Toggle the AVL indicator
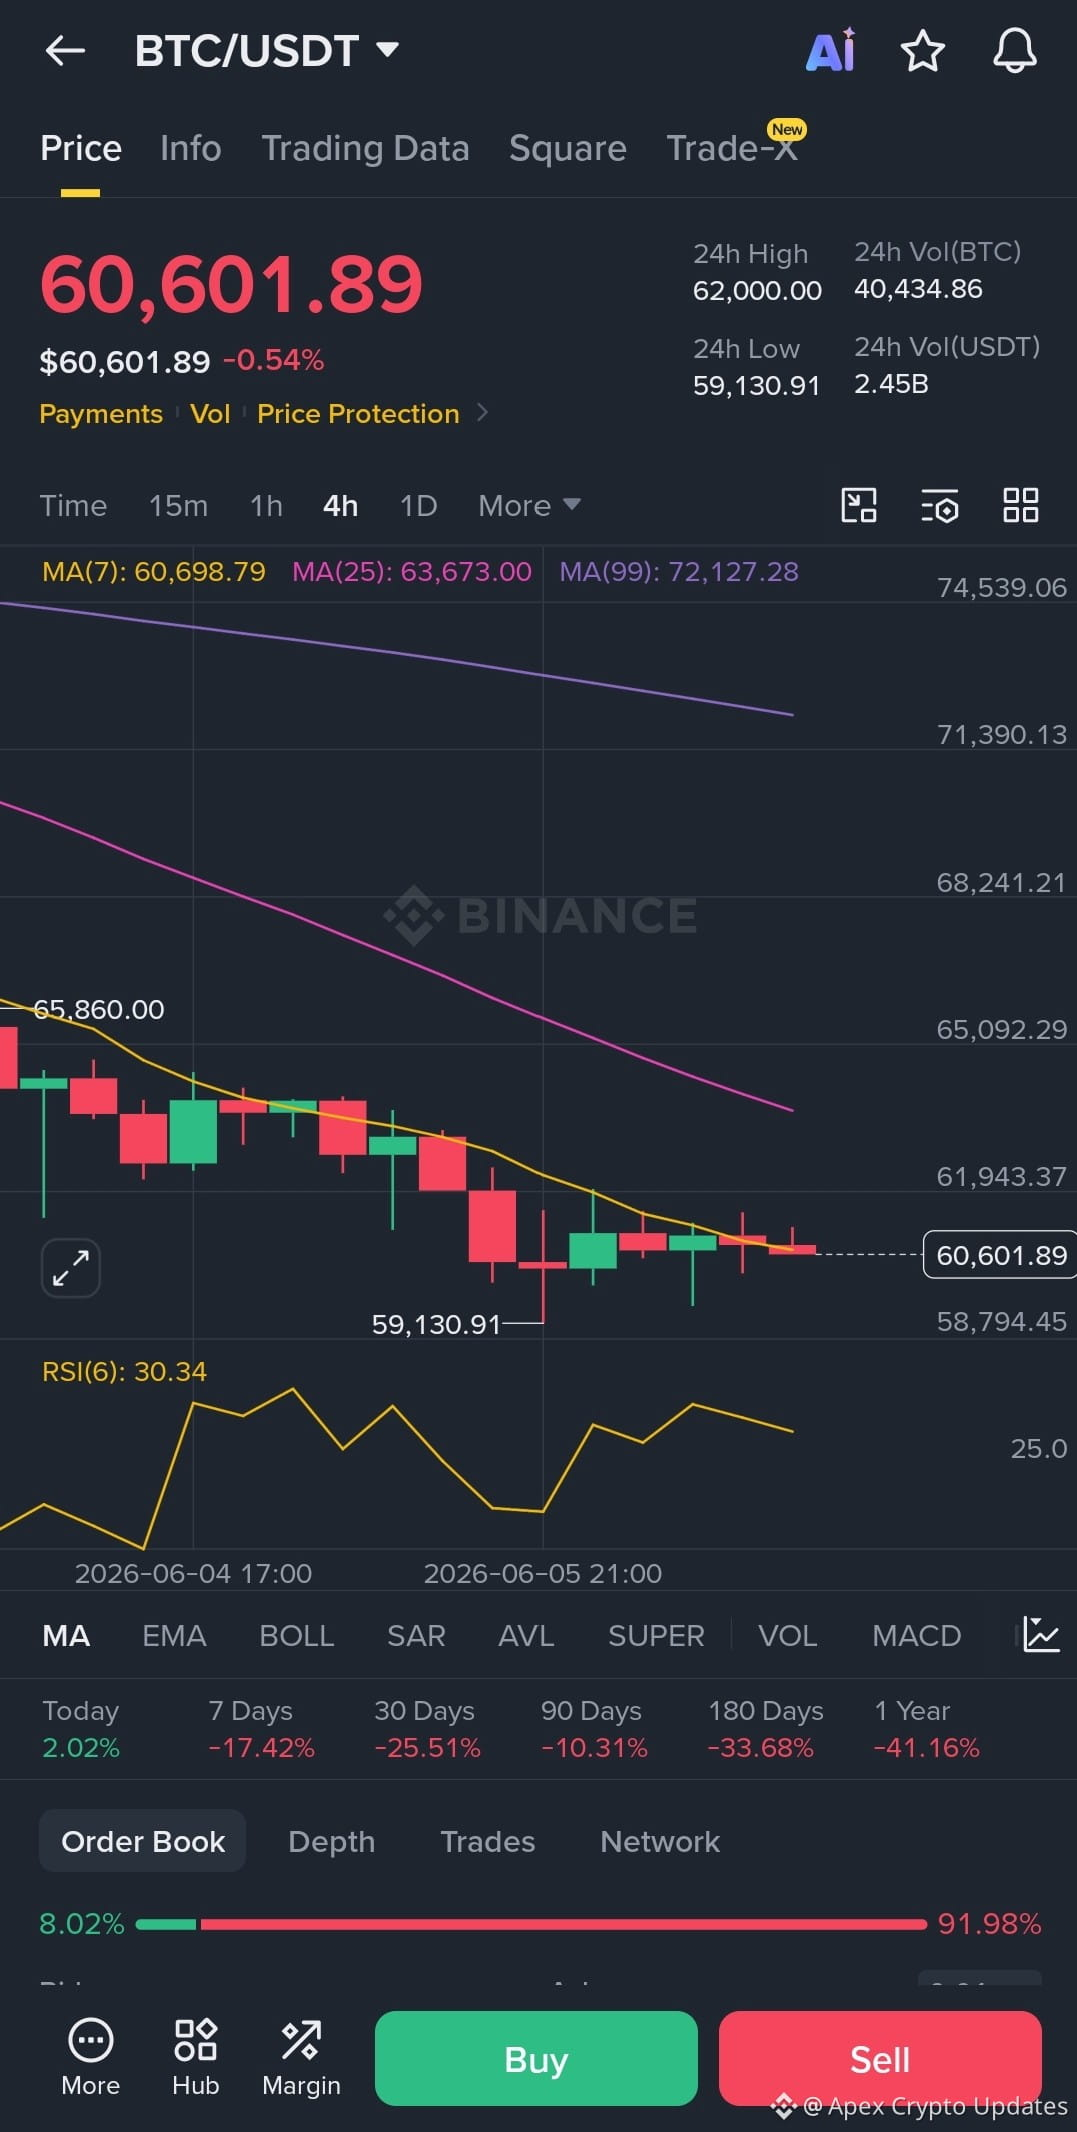The width and height of the screenshot is (1077, 2132). click(x=526, y=1635)
